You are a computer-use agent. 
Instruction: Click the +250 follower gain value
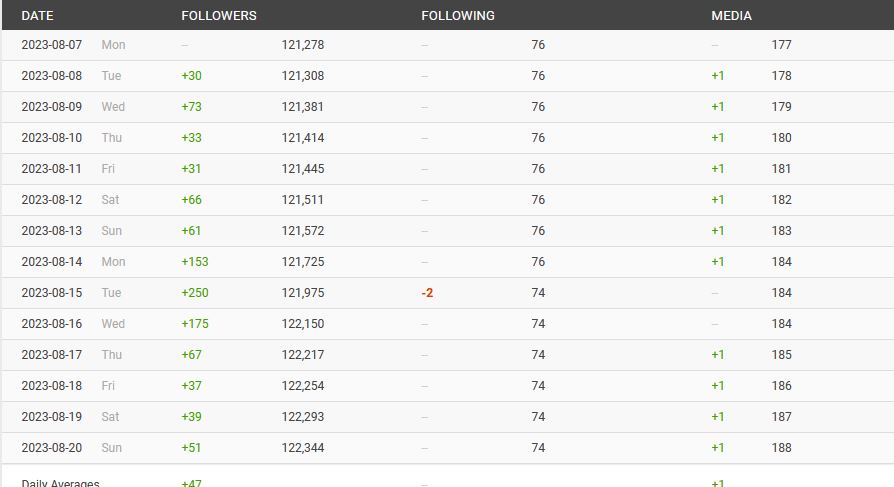195,293
